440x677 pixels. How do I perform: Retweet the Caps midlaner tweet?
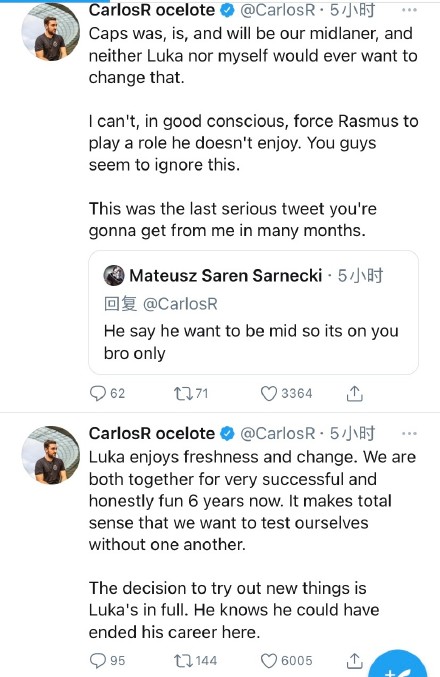tap(190, 393)
